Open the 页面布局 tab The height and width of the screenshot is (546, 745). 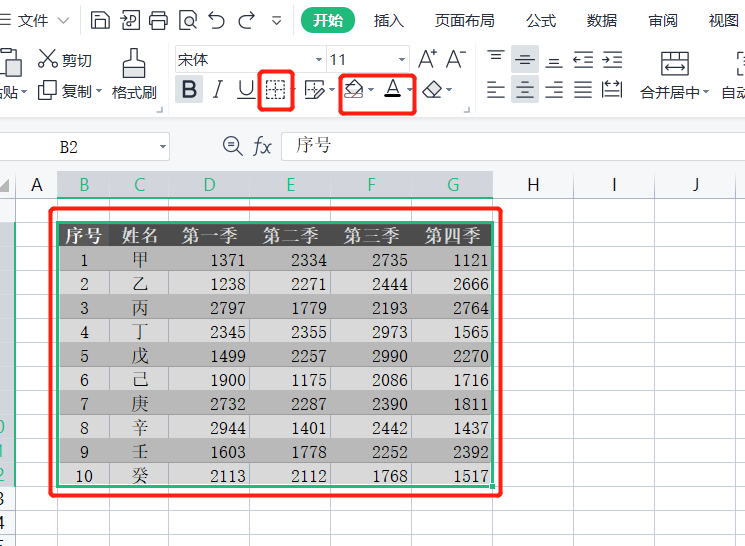click(x=464, y=20)
